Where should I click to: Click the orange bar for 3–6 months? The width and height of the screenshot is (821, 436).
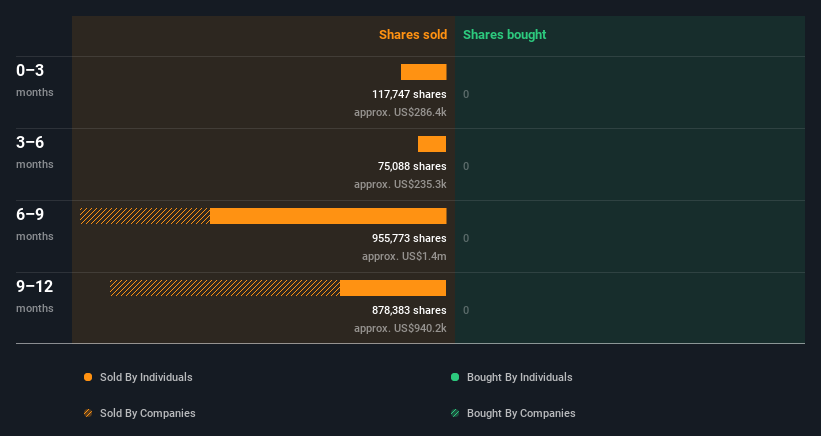coord(432,144)
